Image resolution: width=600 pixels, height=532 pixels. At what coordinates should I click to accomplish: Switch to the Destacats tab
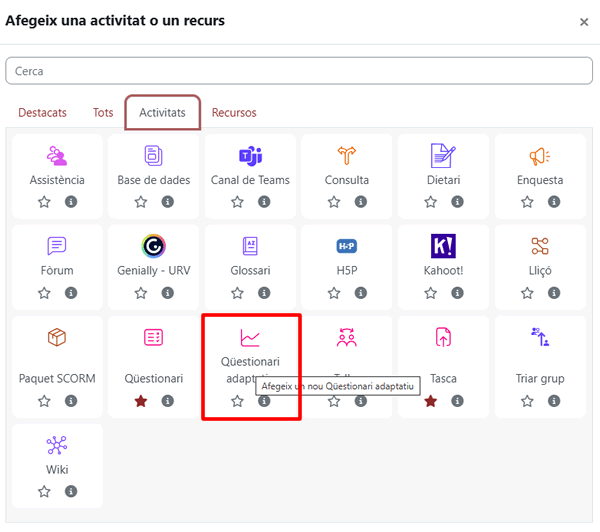coord(42,113)
